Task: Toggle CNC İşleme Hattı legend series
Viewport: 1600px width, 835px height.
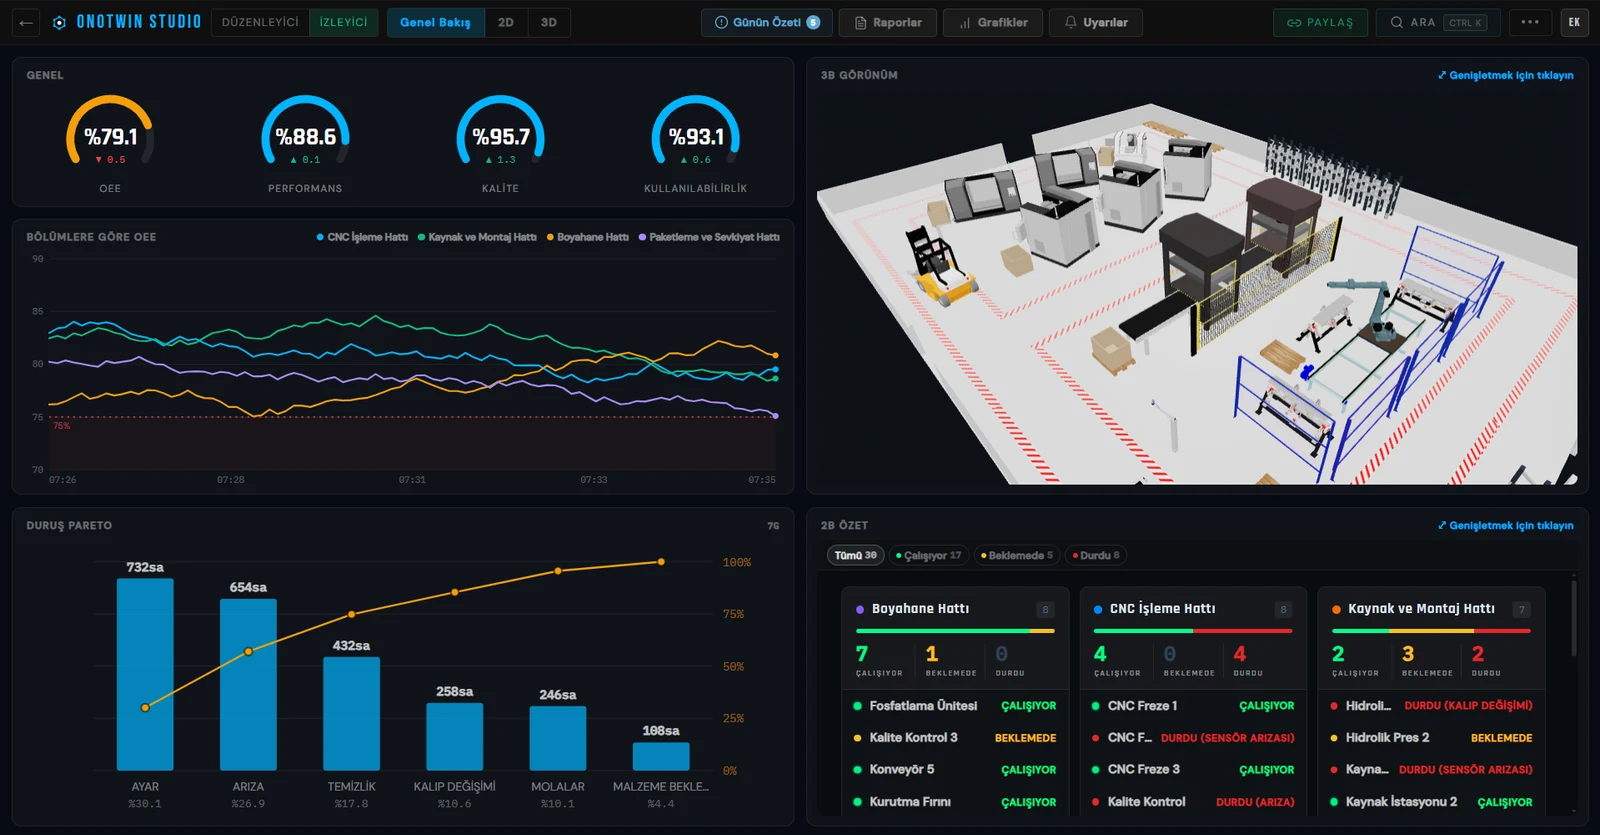Action: pos(362,237)
